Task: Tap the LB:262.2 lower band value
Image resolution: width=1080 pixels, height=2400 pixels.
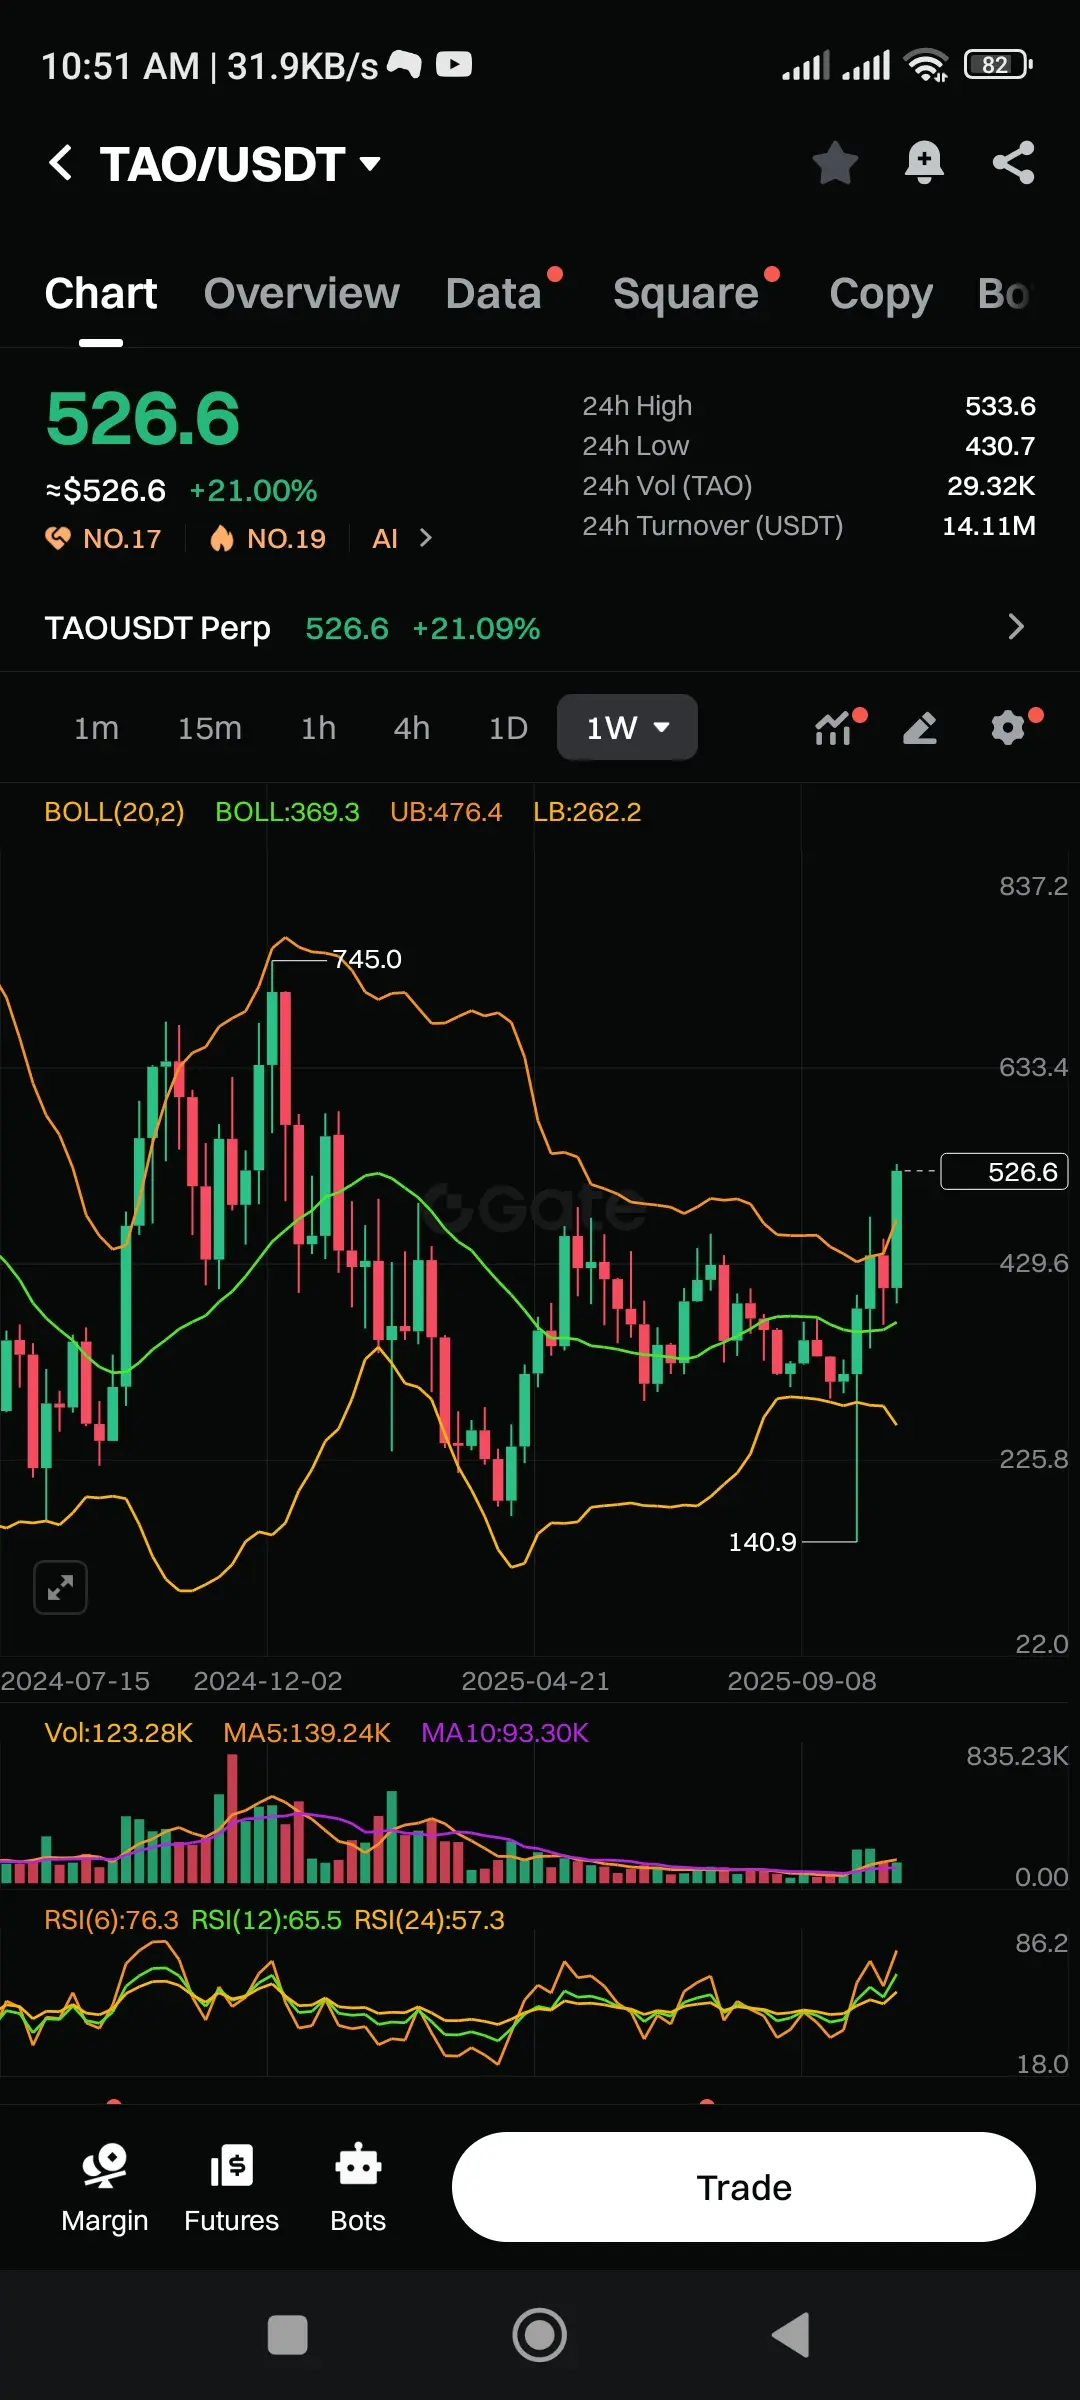Action: pos(587,812)
